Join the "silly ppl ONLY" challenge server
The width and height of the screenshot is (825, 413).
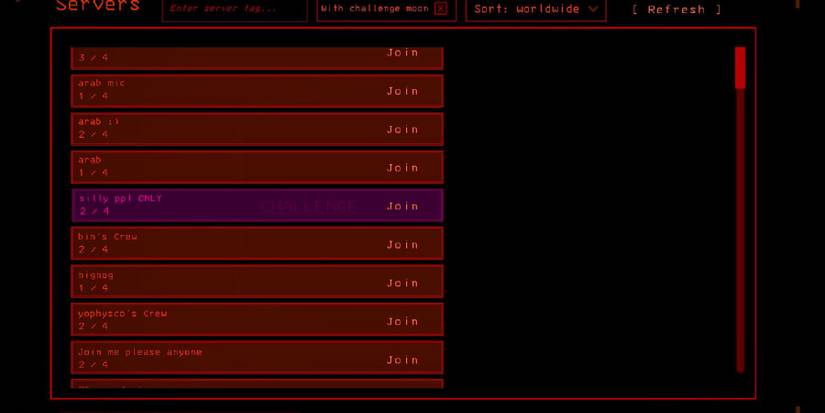tap(402, 206)
